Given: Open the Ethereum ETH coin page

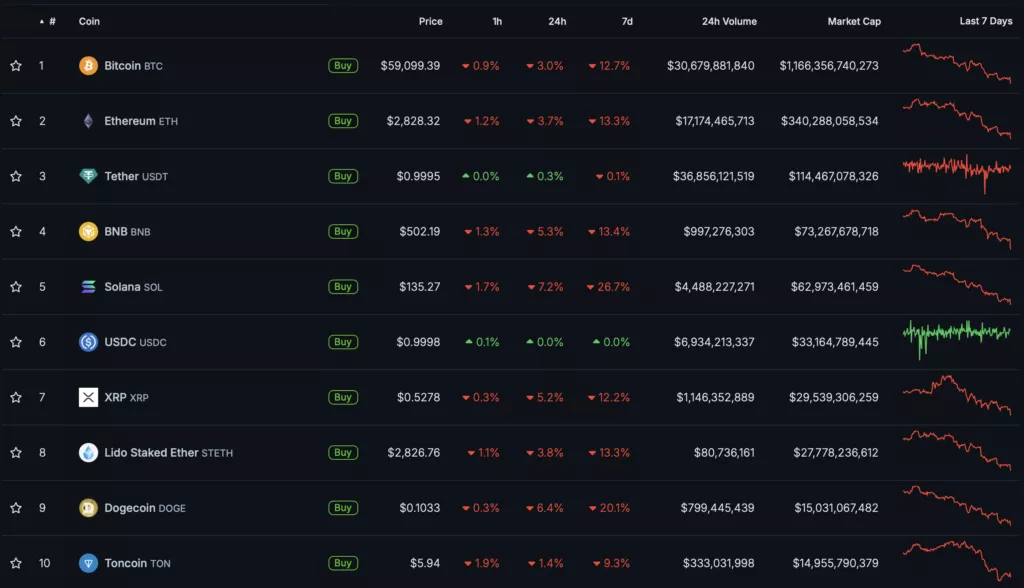Looking at the screenshot, I should pyautogui.click(x=141, y=121).
